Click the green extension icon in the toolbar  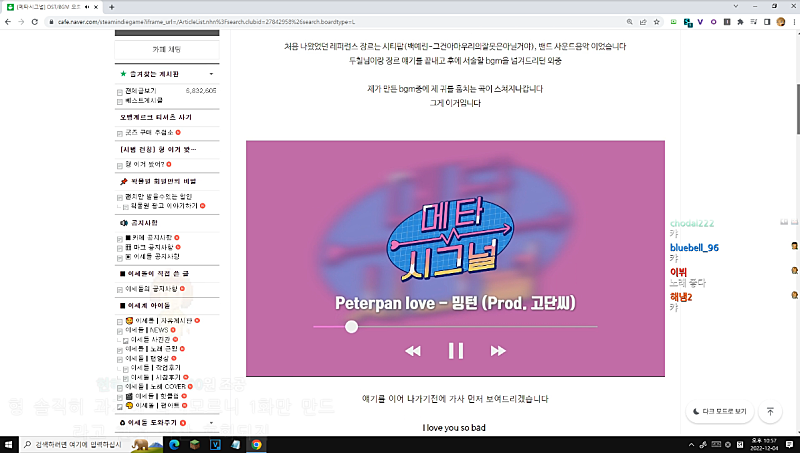tap(673, 22)
